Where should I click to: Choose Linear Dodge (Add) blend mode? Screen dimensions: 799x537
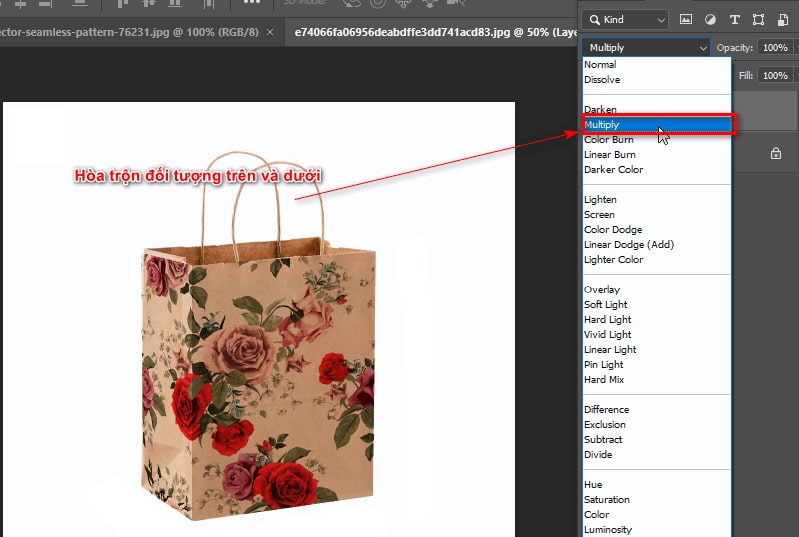click(x=657, y=245)
